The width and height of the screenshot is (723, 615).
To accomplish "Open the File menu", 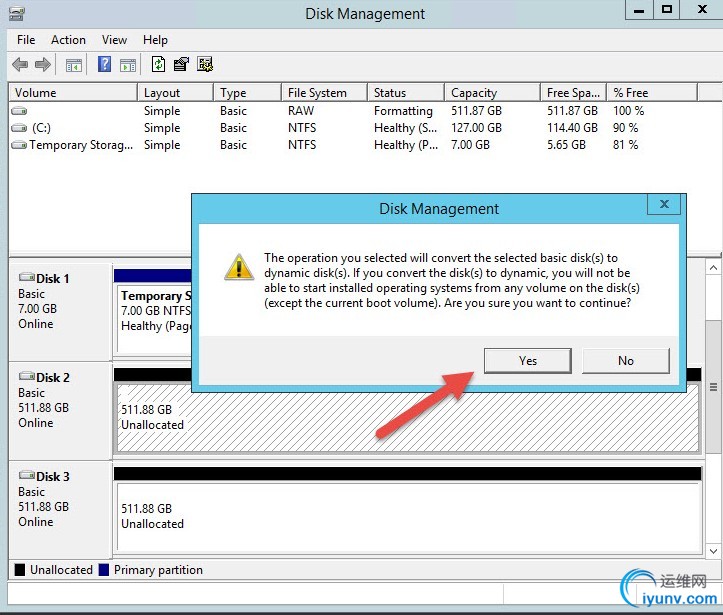I will 26,40.
